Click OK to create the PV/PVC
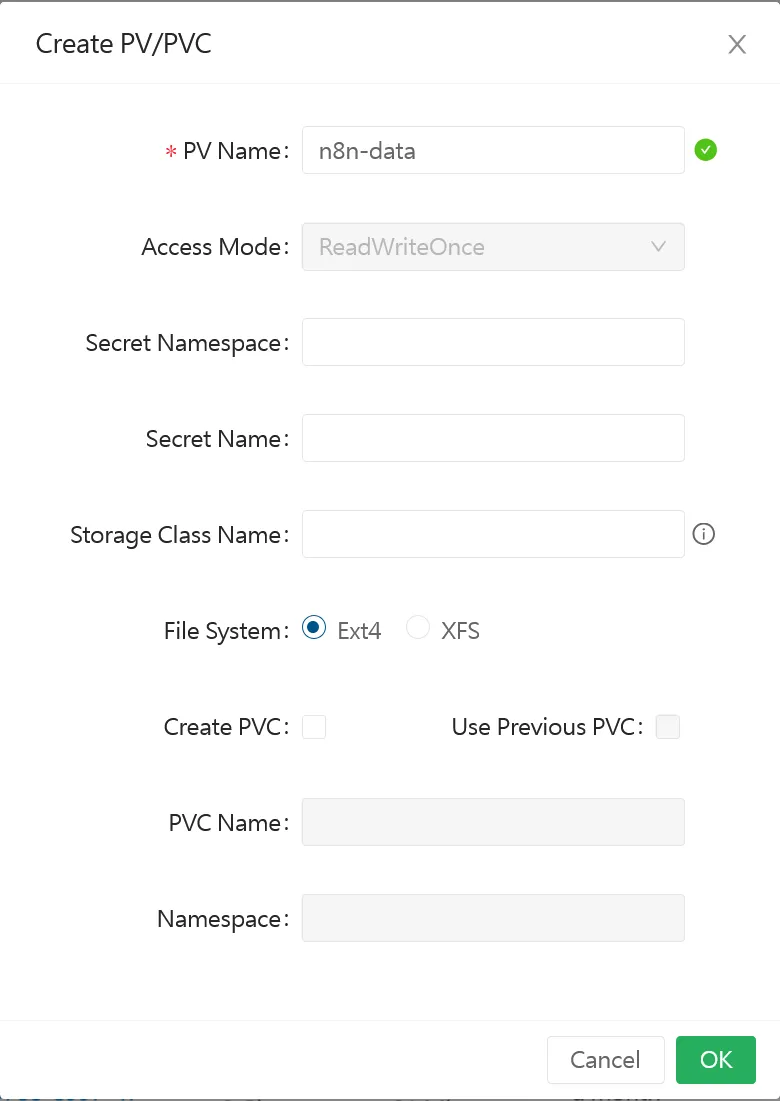 [716, 1059]
